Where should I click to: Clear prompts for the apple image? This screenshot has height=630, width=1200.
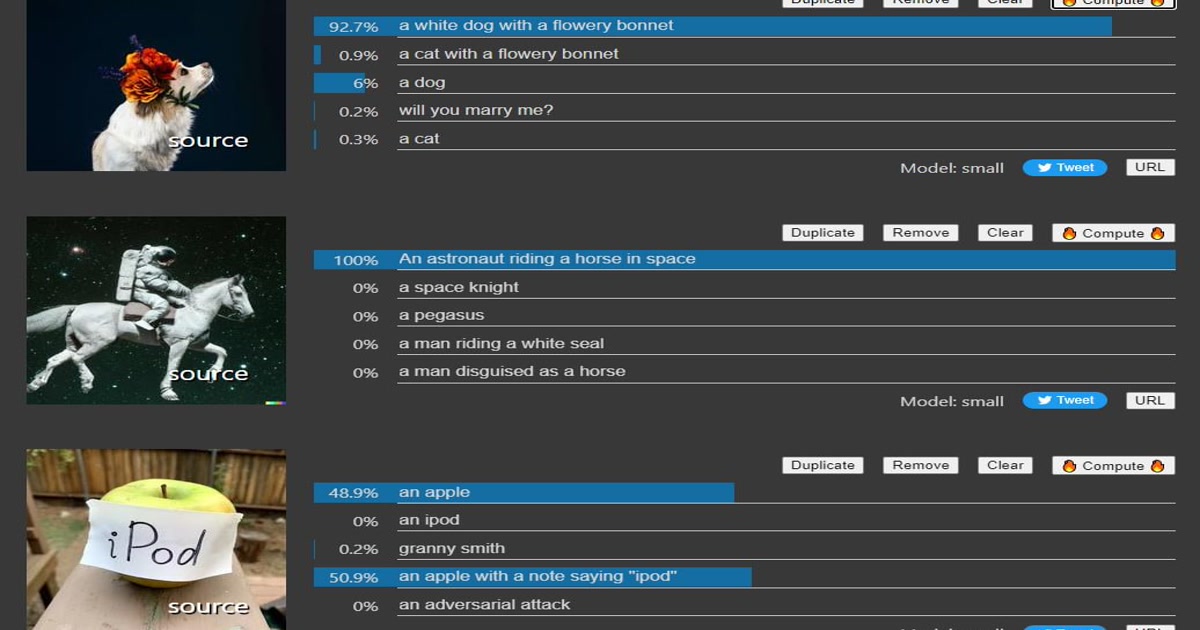pyautogui.click(x=1005, y=466)
